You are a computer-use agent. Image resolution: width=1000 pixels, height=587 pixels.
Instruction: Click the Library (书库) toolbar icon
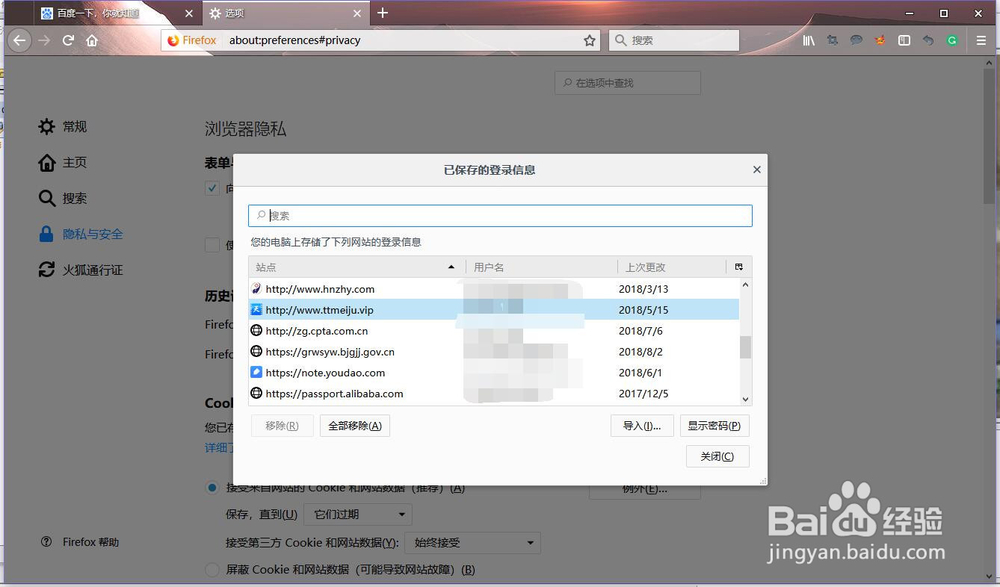tap(810, 40)
